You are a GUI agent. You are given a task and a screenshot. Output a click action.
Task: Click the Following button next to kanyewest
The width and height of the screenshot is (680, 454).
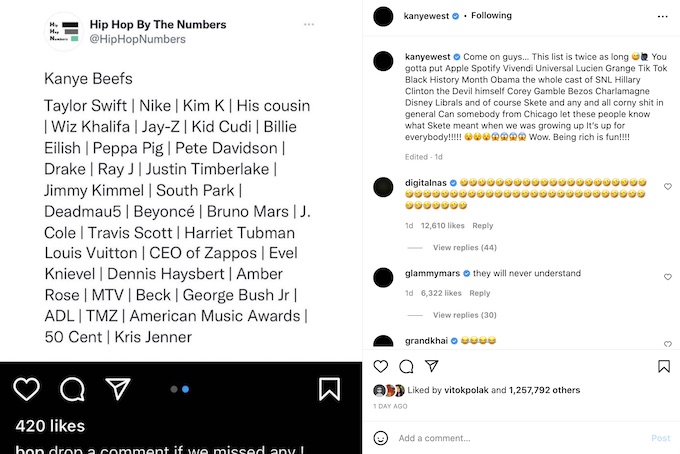click(x=491, y=16)
